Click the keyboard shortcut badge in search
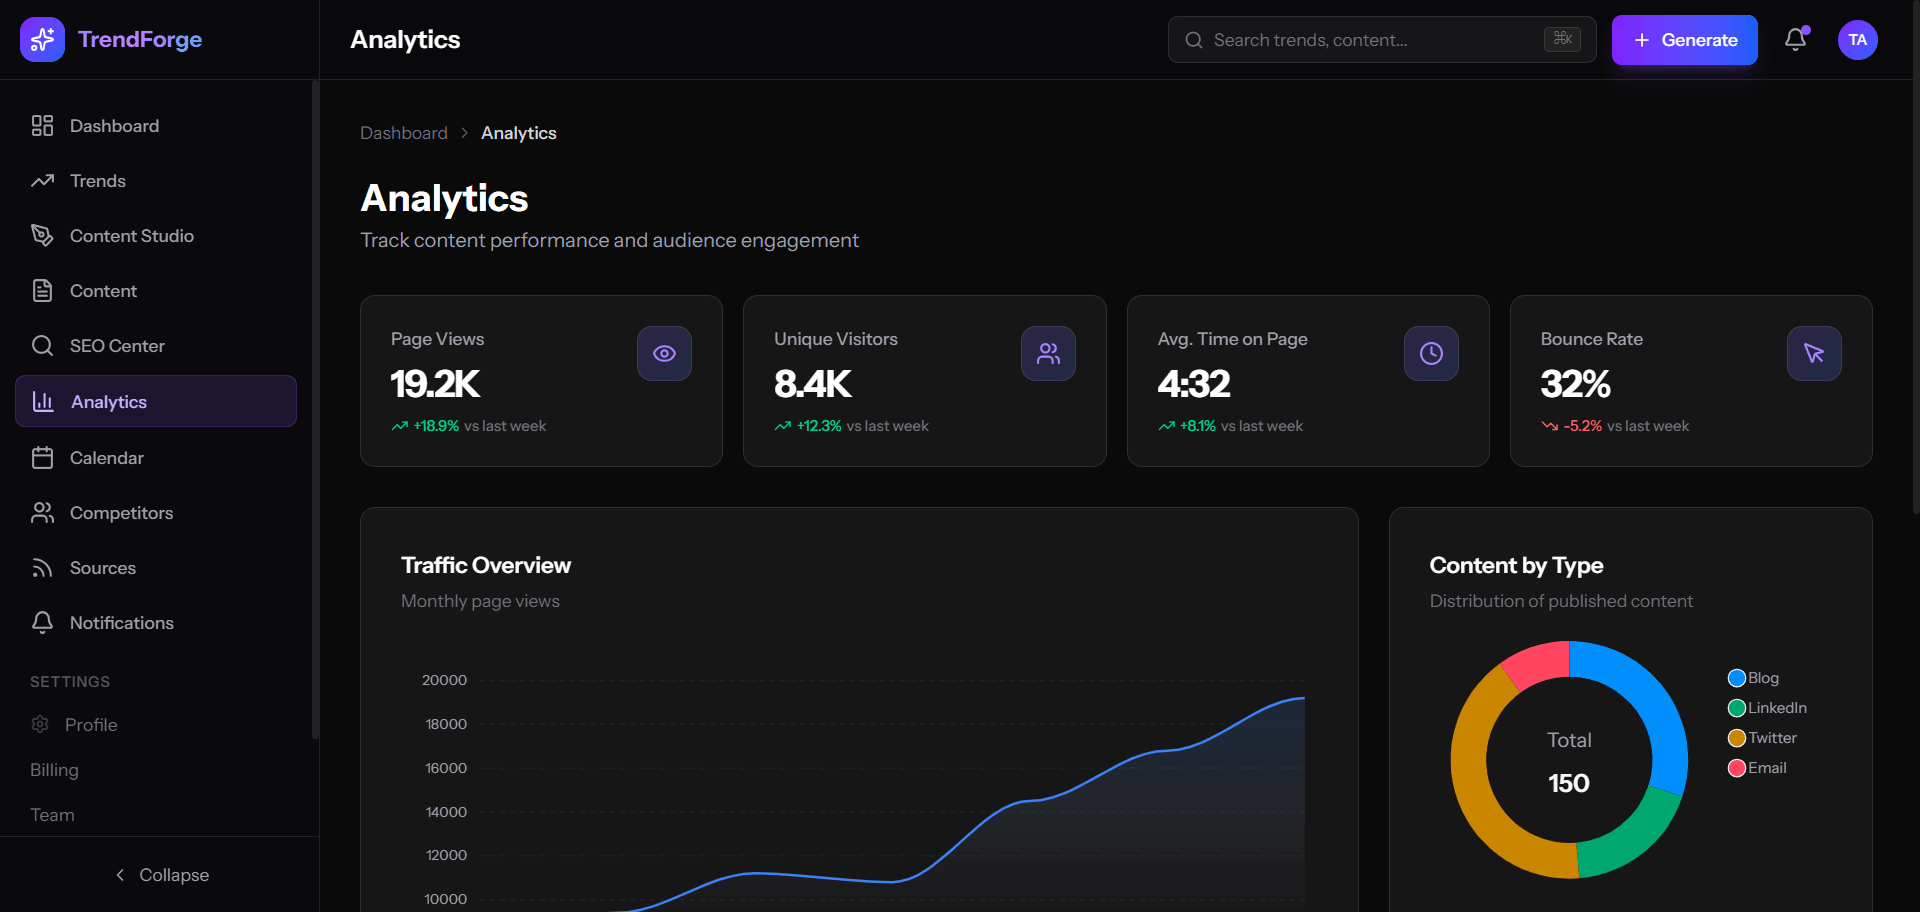This screenshot has height=912, width=1920. pos(1562,39)
